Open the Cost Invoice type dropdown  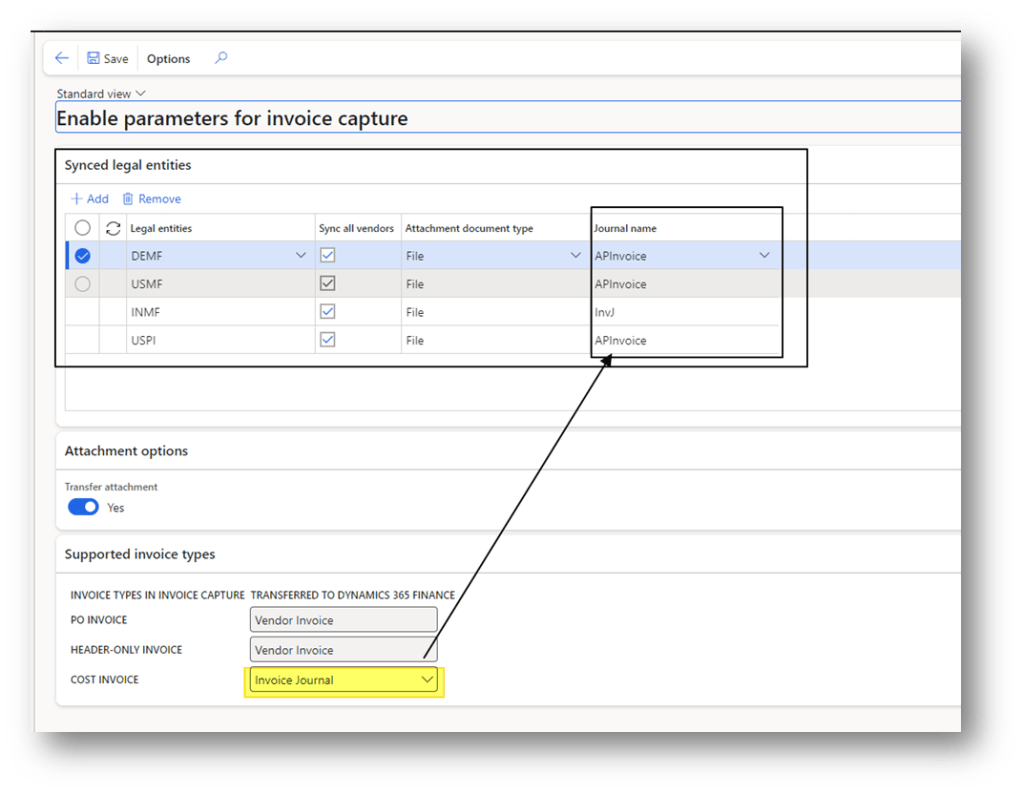tap(427, 680)
